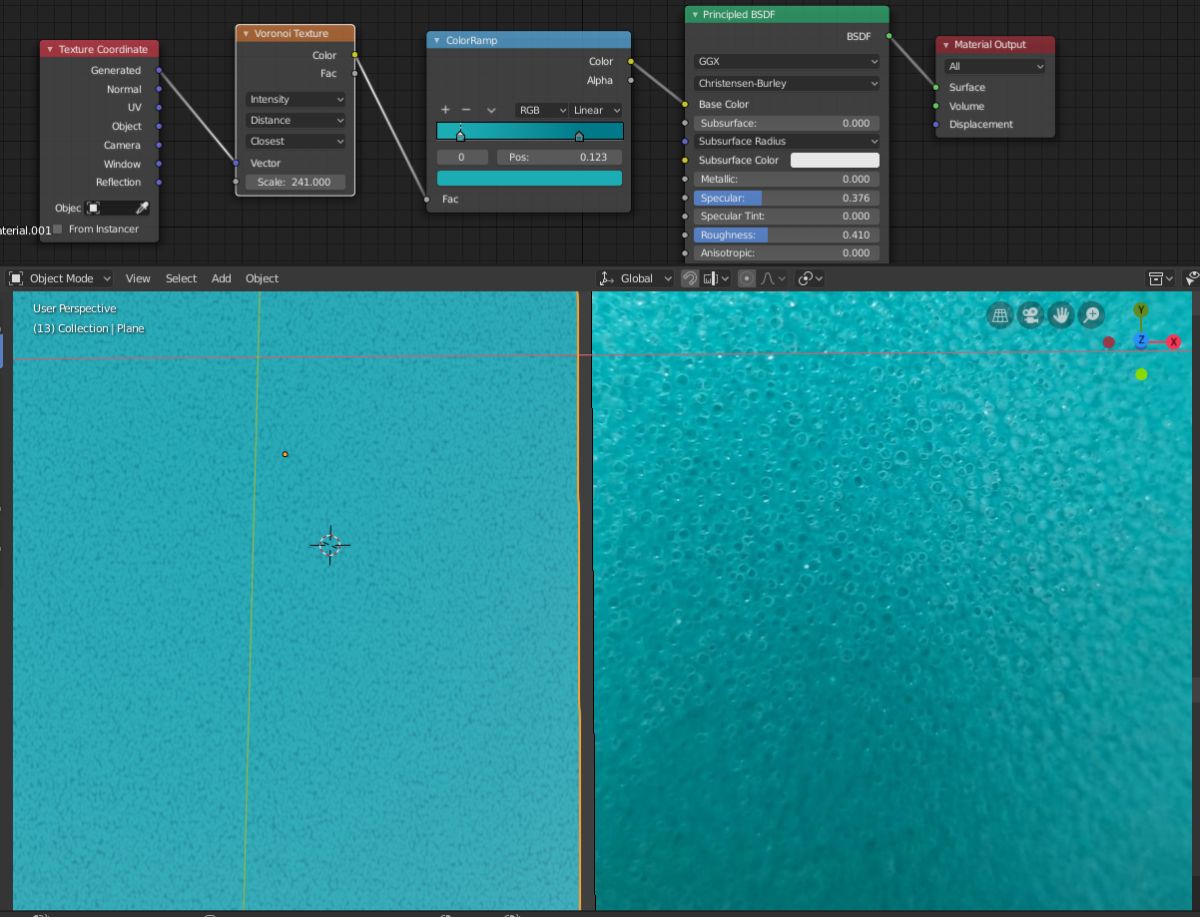1200x917 pixels.
Task: Click the bright green negative Y gizmo dot
Action: coord(1141,374)
